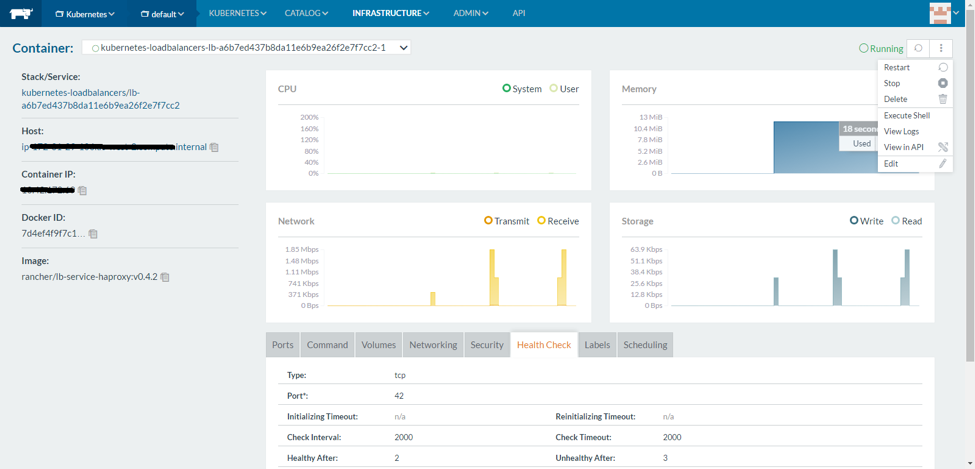Toggle the Receive network legend option
This screenshot has width=975, height=469.
542,221
